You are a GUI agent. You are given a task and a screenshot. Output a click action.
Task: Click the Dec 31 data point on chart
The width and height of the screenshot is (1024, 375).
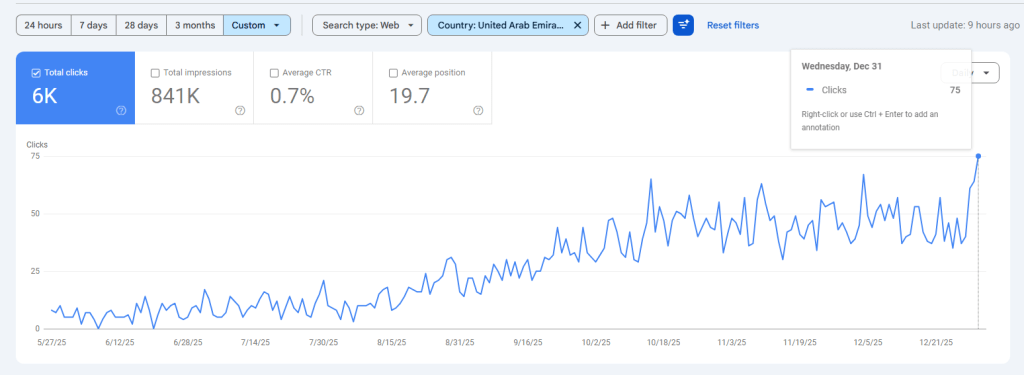pos(978,156)
